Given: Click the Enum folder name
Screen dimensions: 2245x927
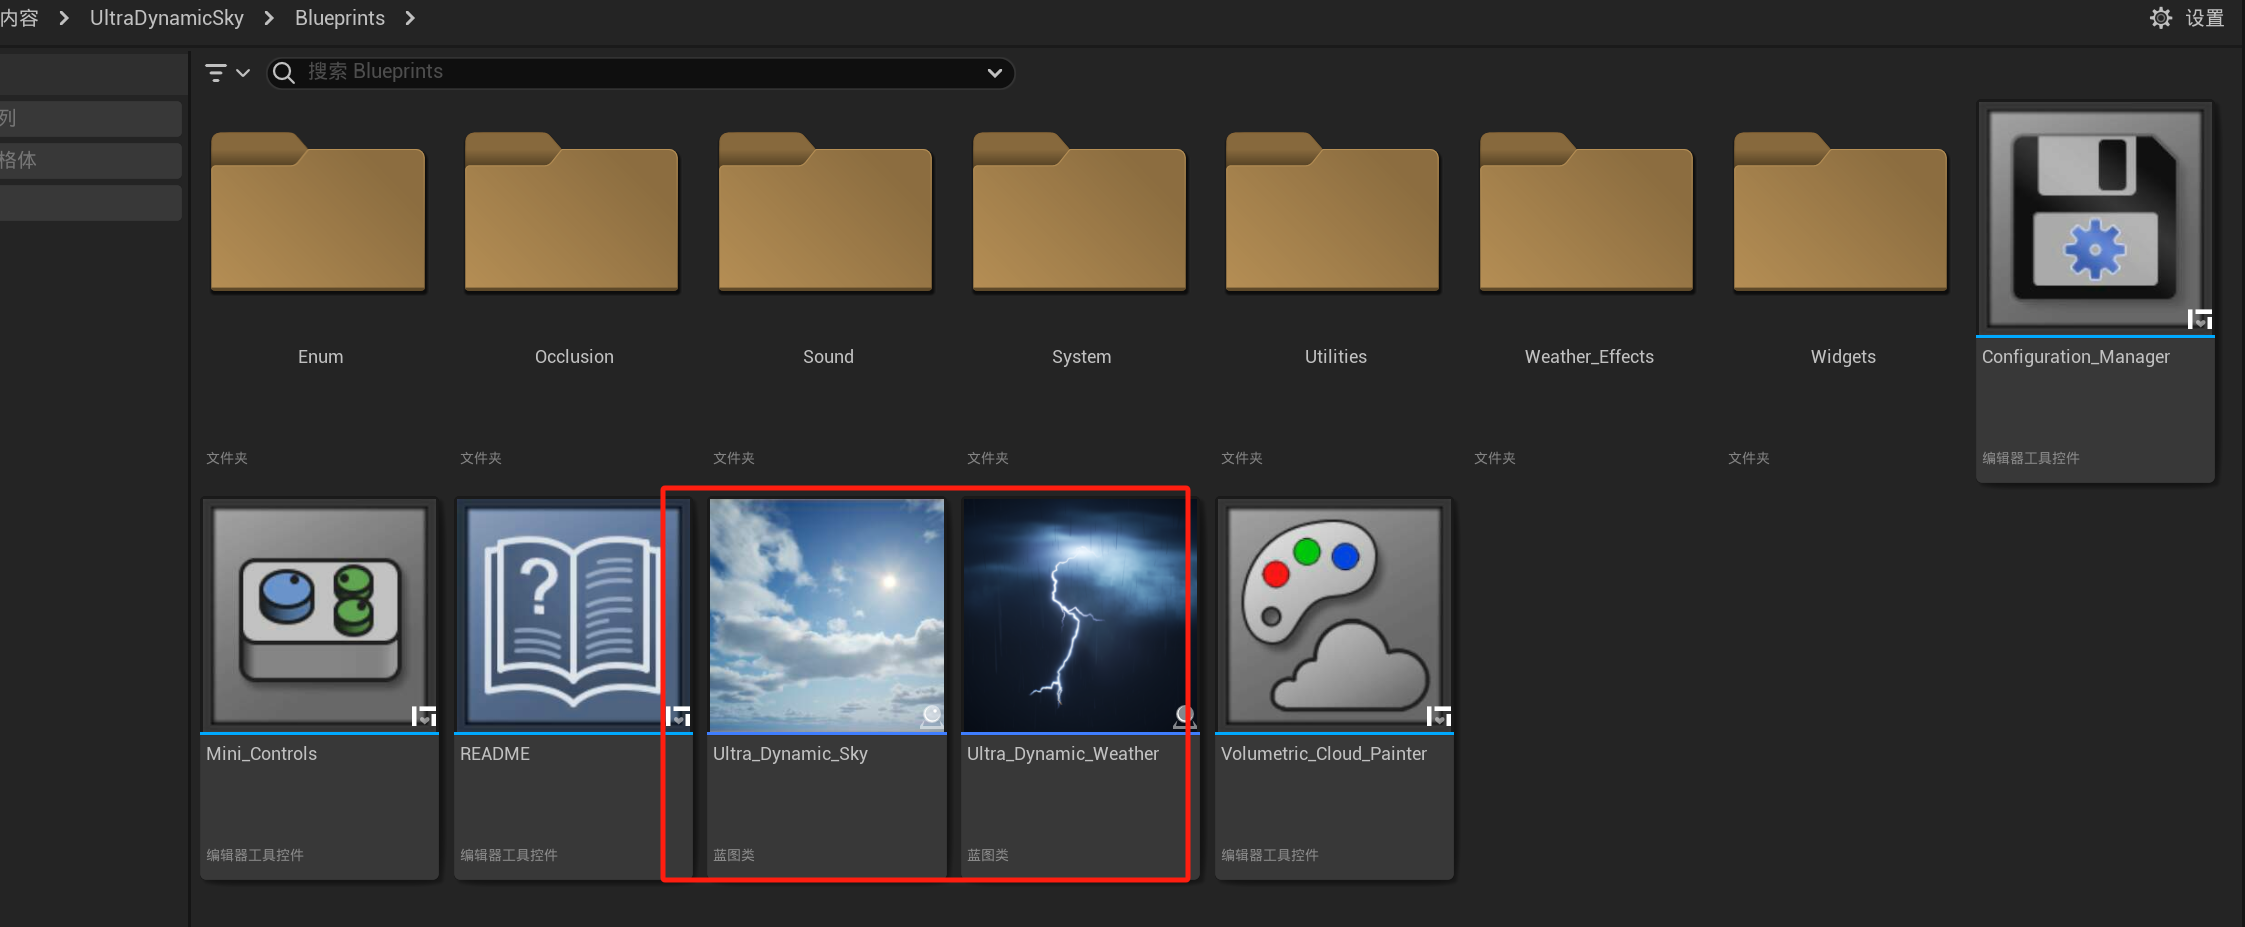Looking at the screenshot, I should (x=320, y=357).
